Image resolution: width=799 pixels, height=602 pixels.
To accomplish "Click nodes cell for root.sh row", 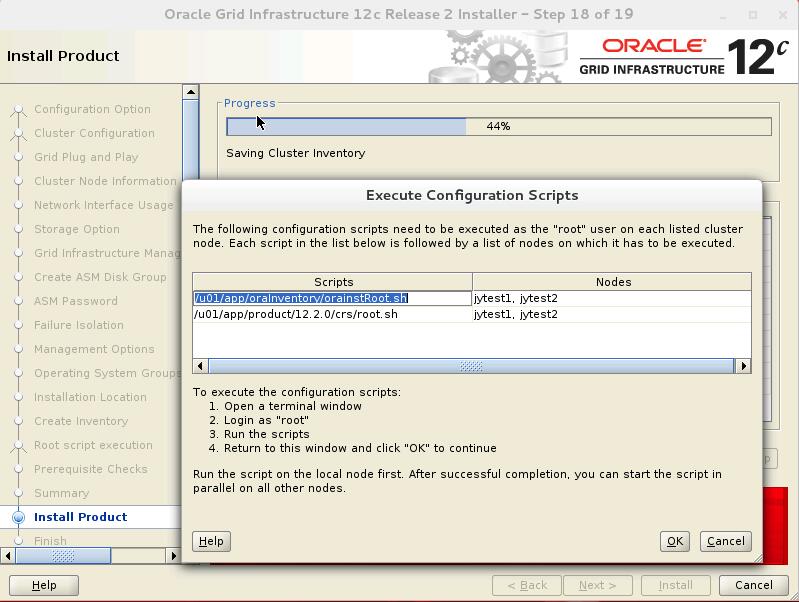I will click(x=611, y=314).
